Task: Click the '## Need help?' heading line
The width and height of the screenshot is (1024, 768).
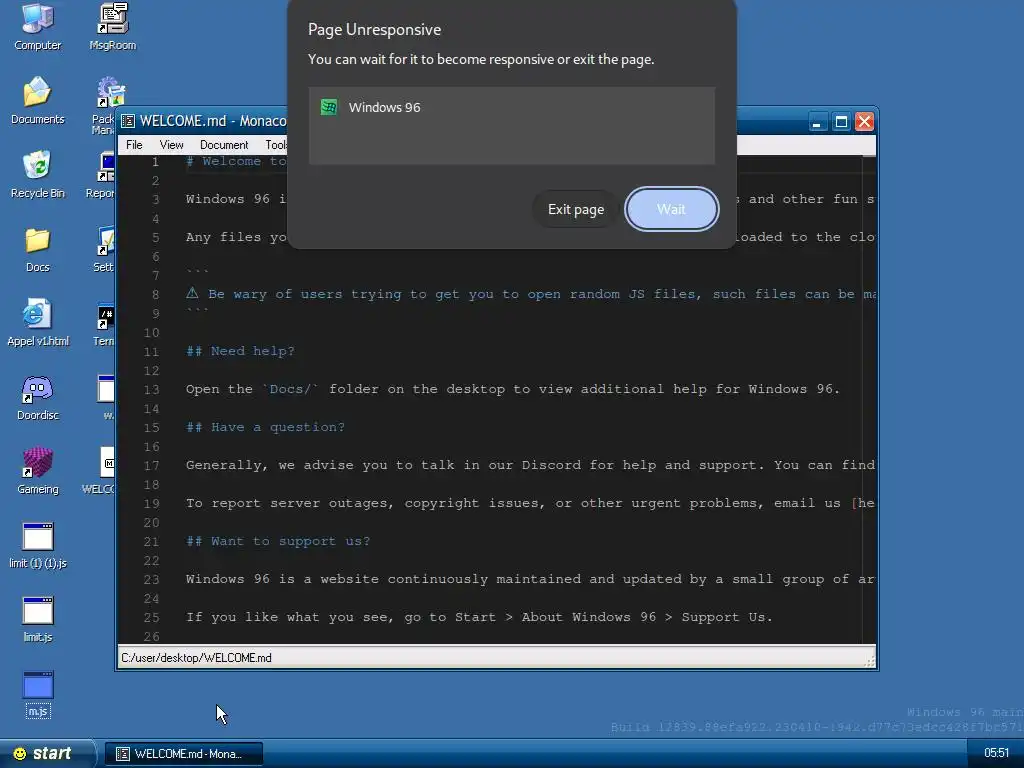Action: point(240,351)
